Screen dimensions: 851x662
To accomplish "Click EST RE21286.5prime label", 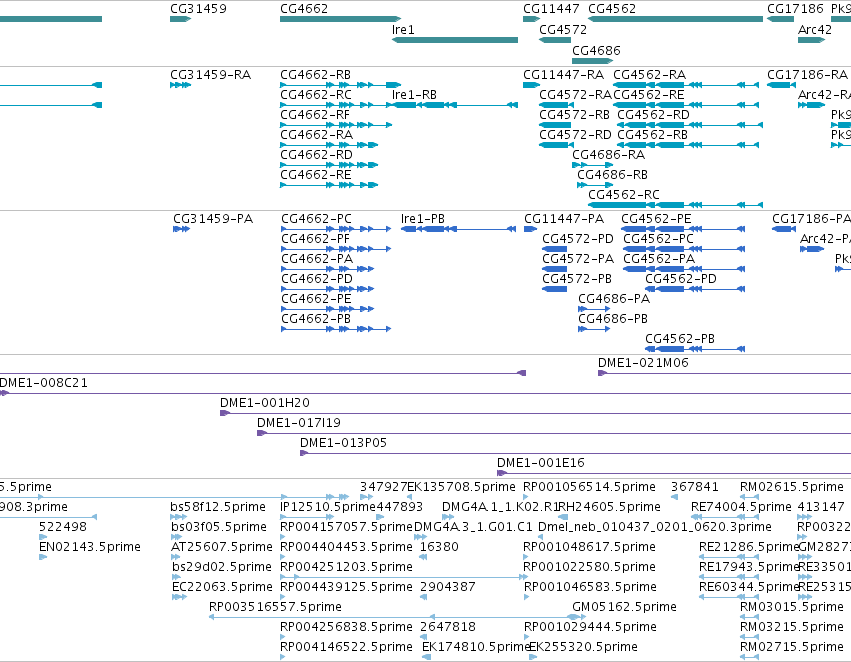I will (x=749, y=546).
